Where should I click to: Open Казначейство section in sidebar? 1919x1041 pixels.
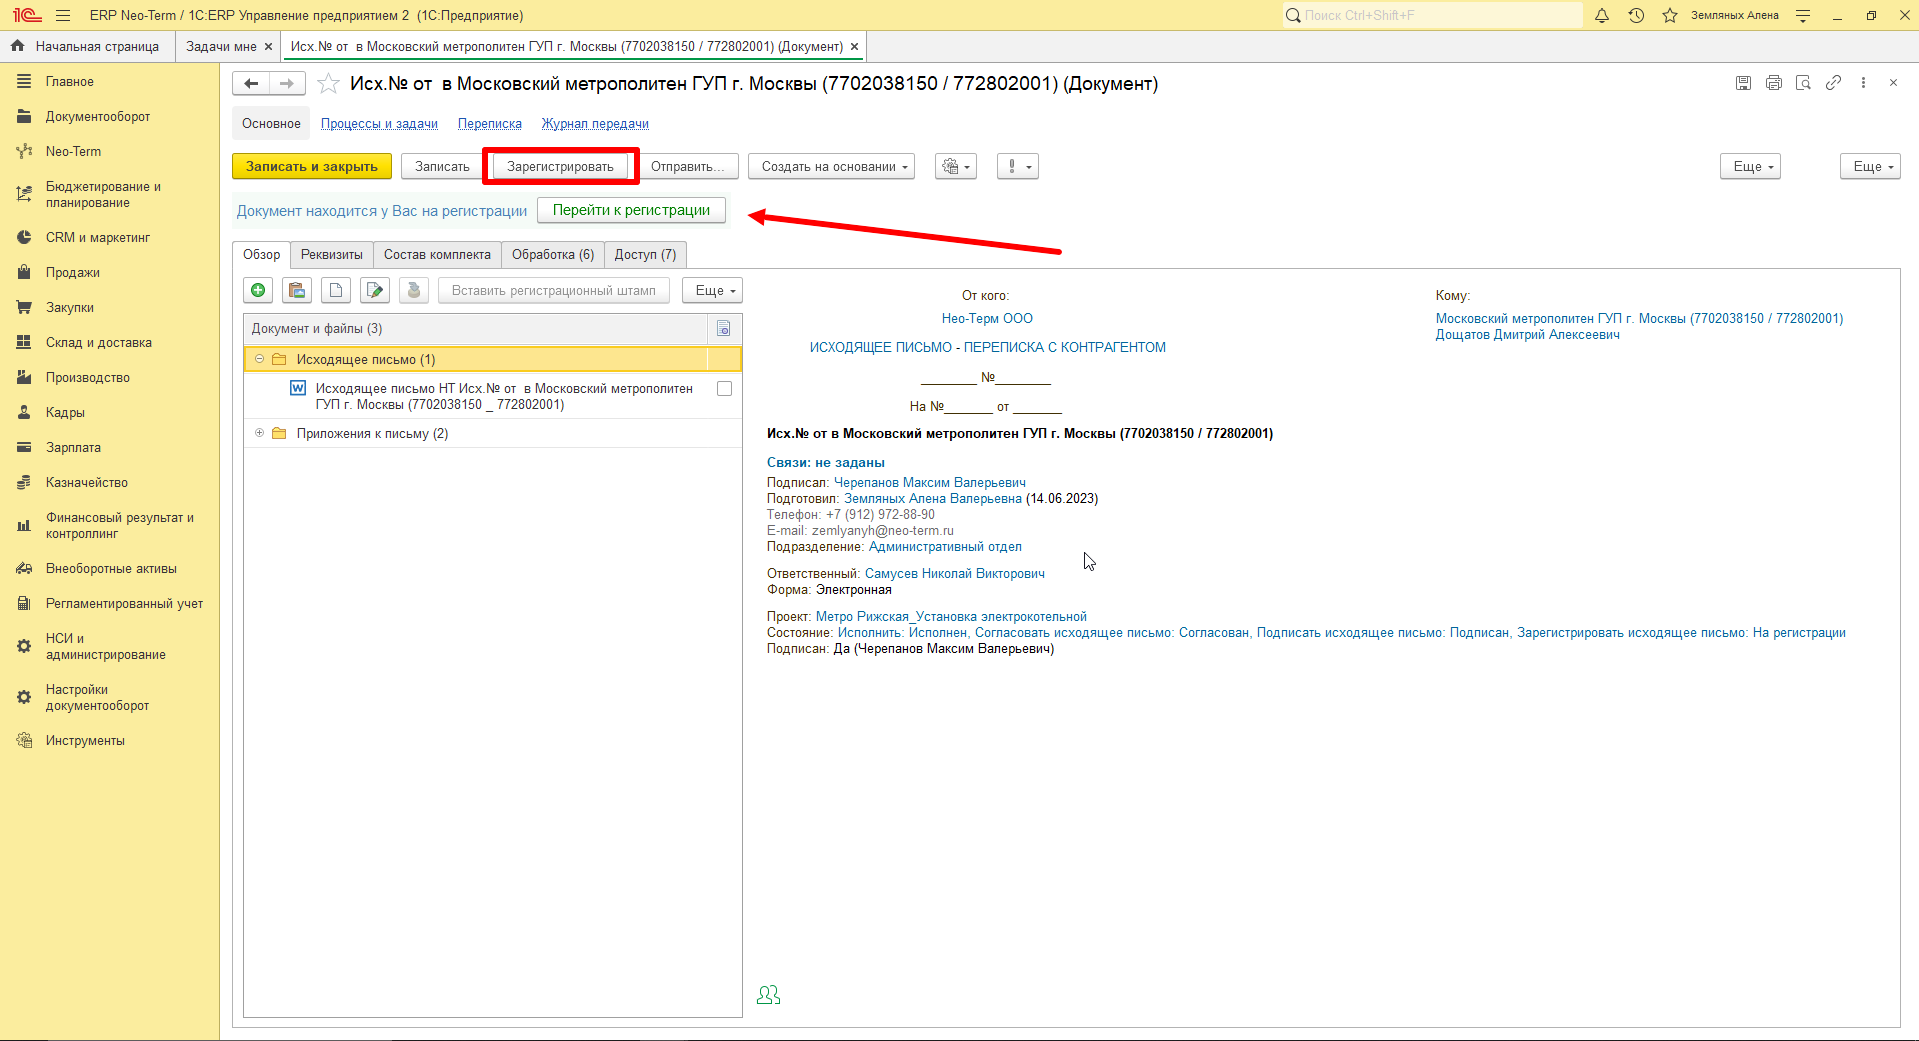click(x=87, y=483)
